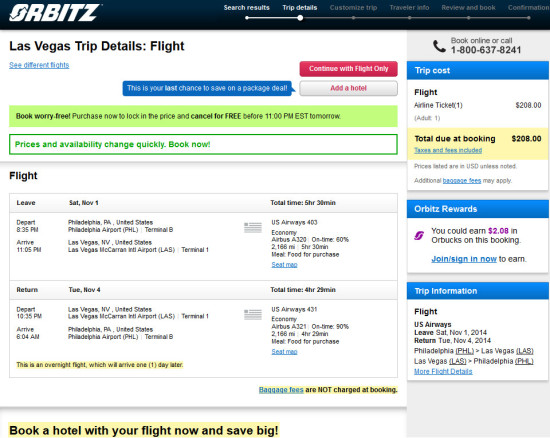Open the Seat map for US Airways 403

[x=284, y=265]
